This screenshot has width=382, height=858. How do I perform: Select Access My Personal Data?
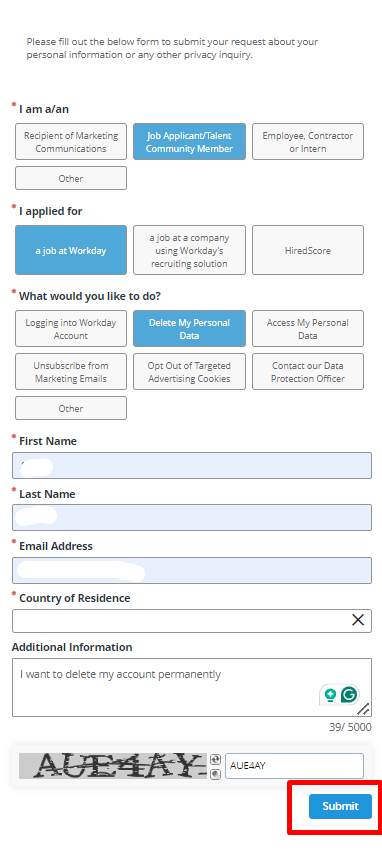pos(308,329)
